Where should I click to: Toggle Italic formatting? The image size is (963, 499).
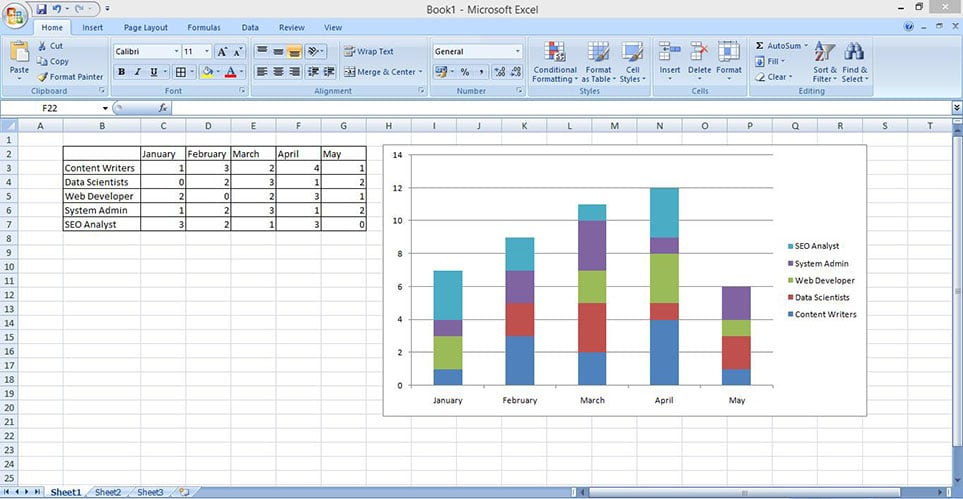coord(138,72)
